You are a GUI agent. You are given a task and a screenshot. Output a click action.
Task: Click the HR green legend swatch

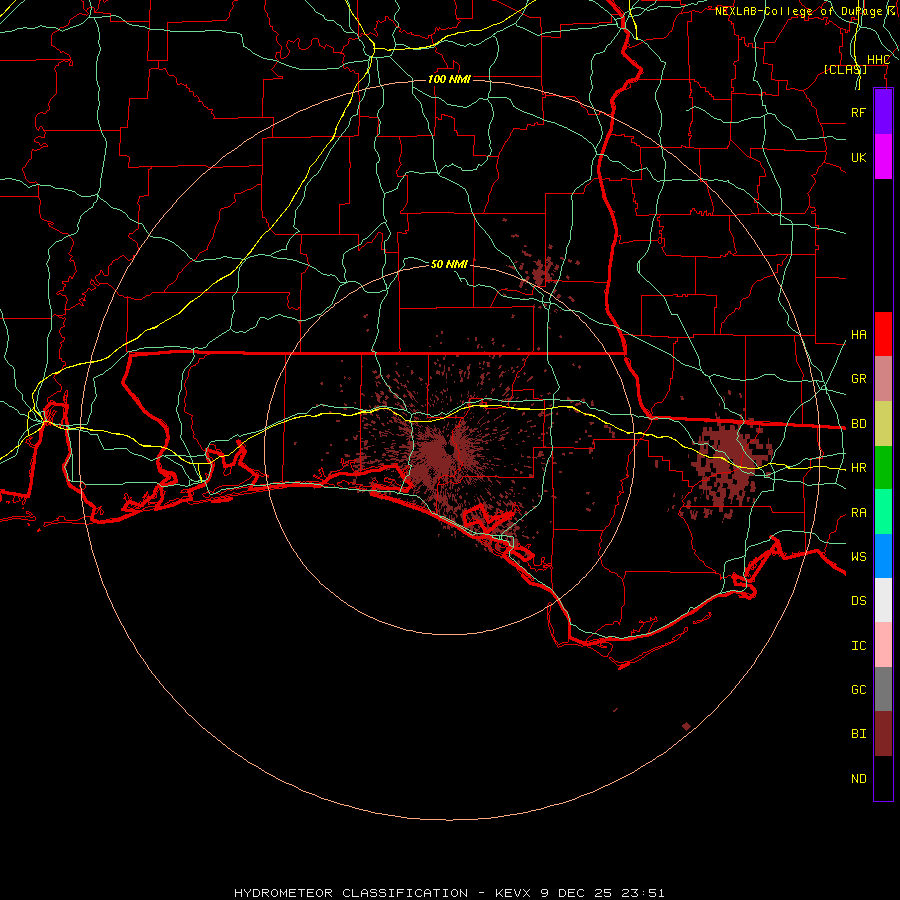(883, 468)
